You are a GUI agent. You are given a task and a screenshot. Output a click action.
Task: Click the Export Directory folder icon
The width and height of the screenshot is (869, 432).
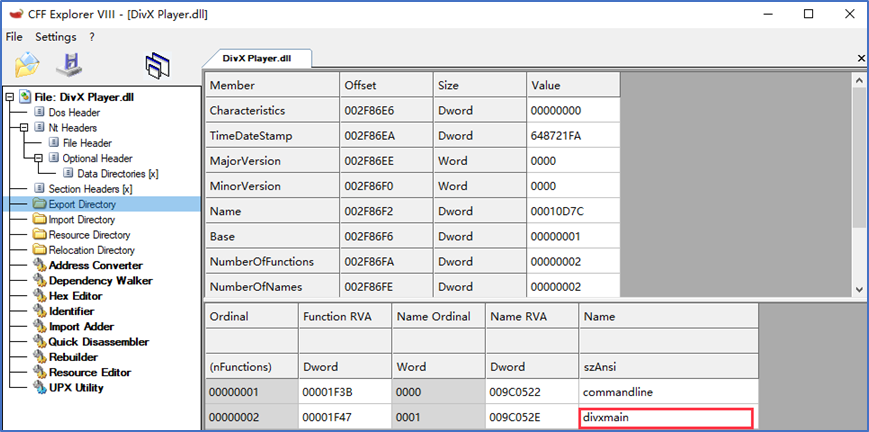[39, 204]
